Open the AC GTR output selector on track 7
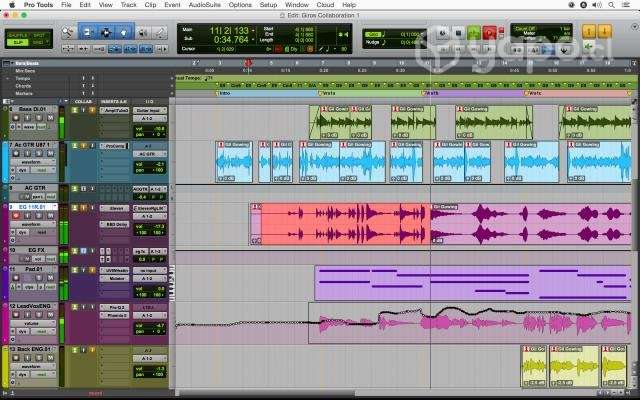Image resolution: width=640 pixels, height=400 pixels. coord(150,154)
